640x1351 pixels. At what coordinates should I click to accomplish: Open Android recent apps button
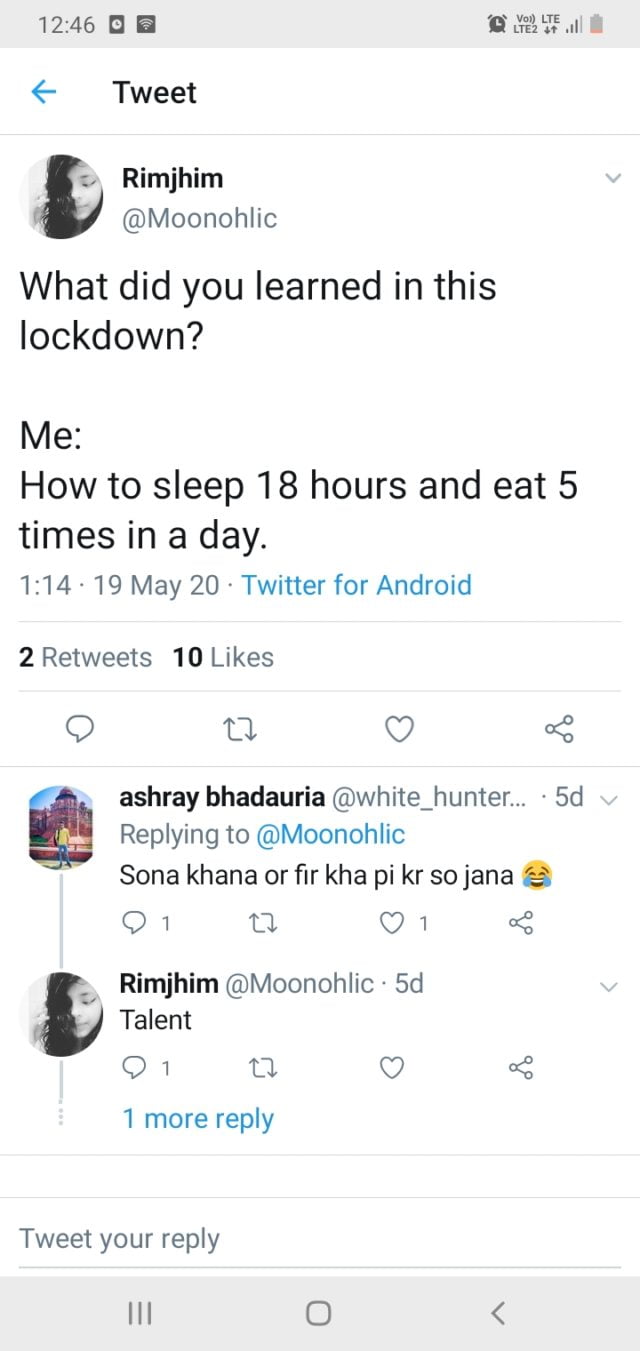point(139,1313)
